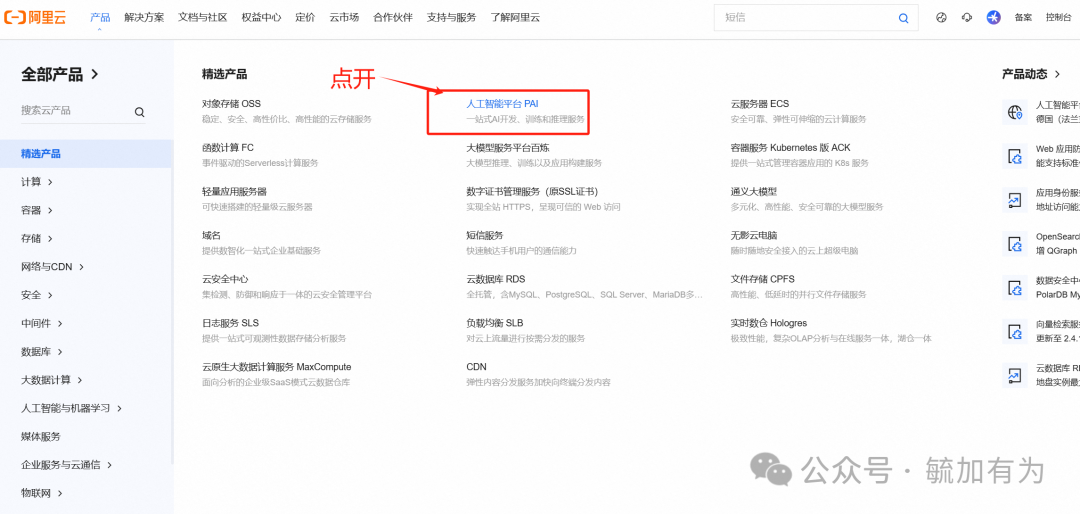Open the 权益中心 top menu

click(261, 18)
